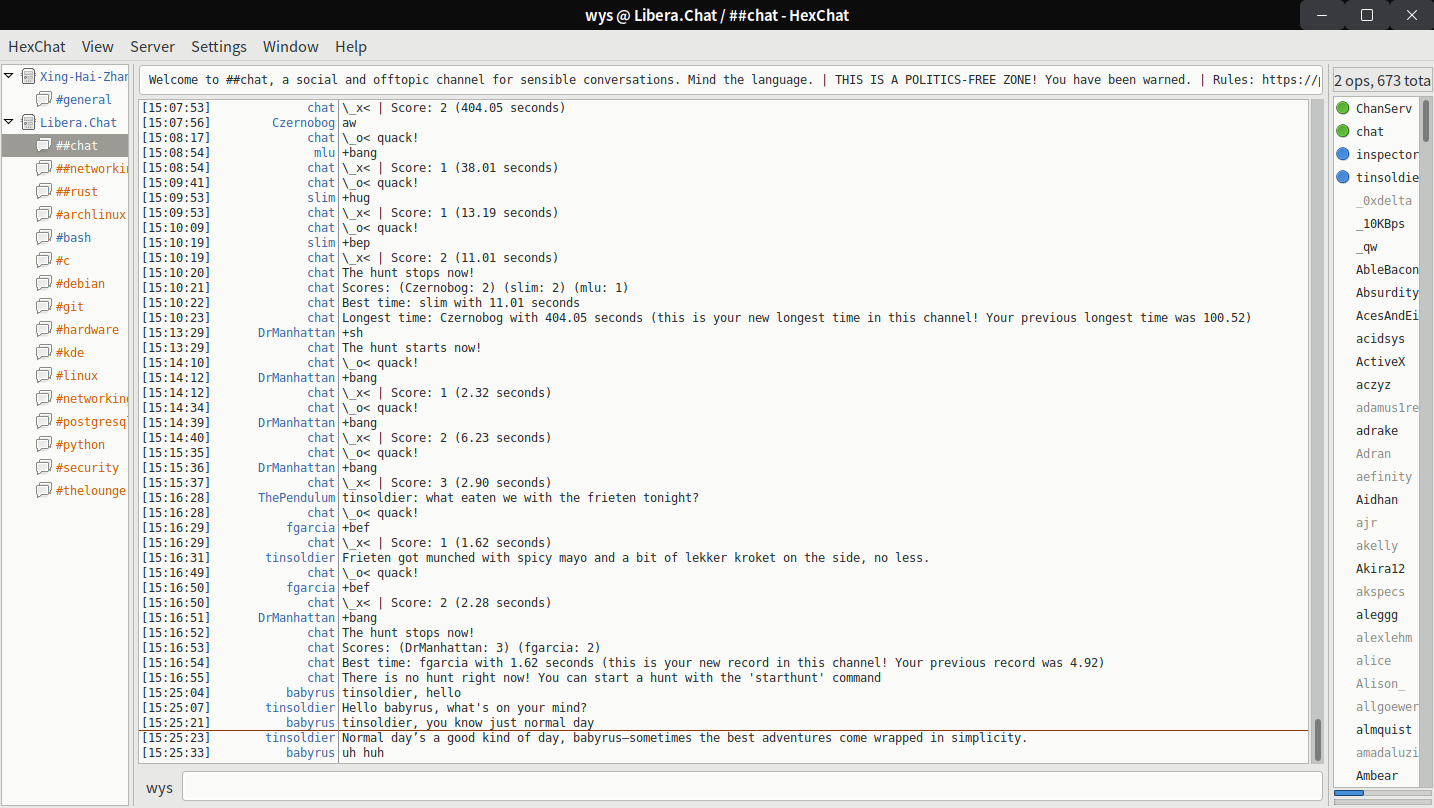
Task: Click the message input field
Action: [750, 786]
